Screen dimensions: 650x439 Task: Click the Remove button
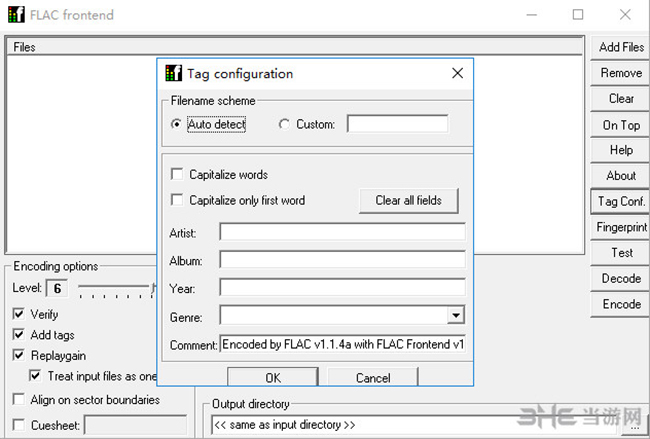pyautogui.click(x=621, y=73)
